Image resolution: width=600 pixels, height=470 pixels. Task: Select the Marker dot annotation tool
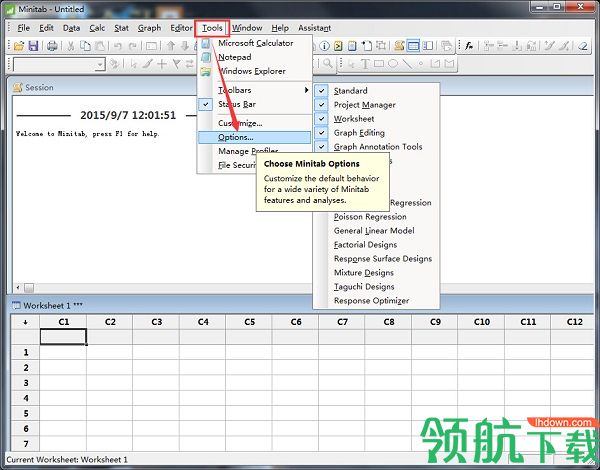pos(421,64)
